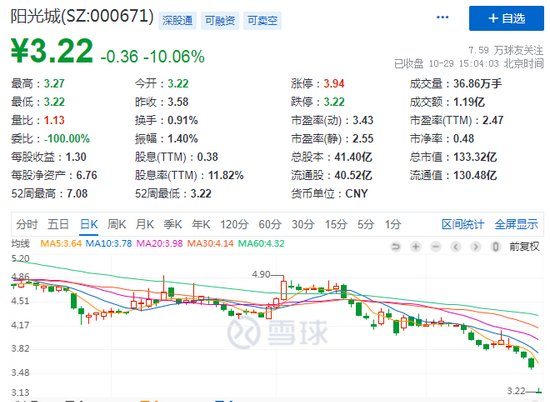The width and height of the screenshot is (550, 402).
Task: Click the 量比 1.13 value
Action: [54, 120]
